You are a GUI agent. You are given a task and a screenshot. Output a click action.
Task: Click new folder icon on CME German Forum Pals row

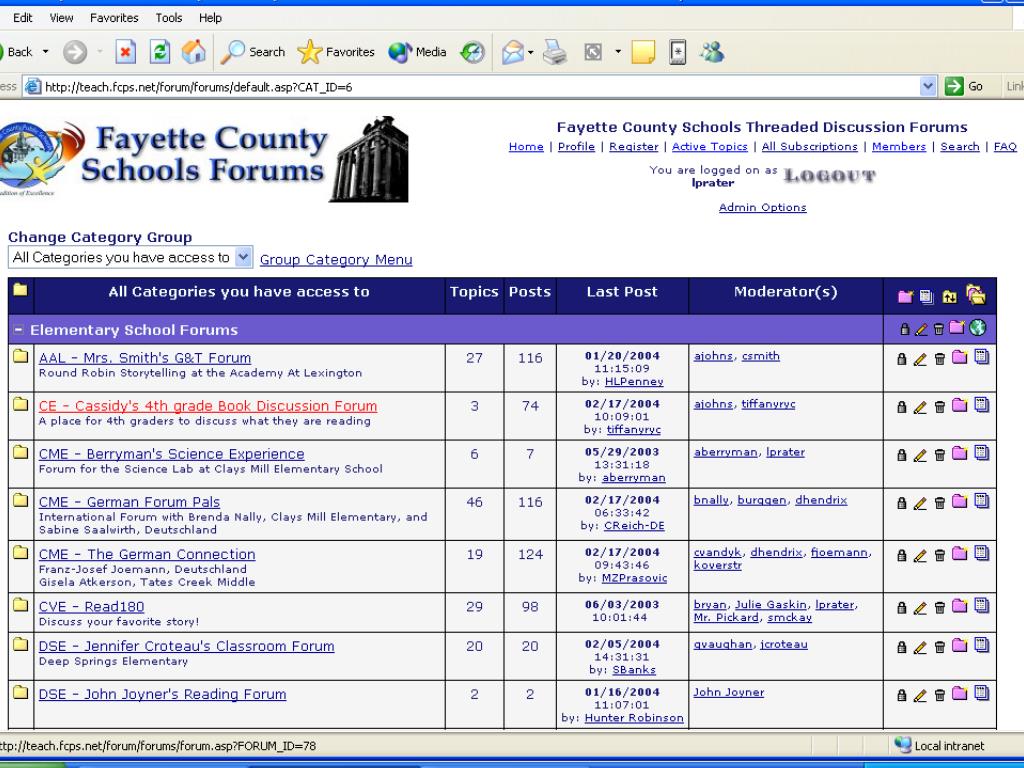click(x=959, y=502)
